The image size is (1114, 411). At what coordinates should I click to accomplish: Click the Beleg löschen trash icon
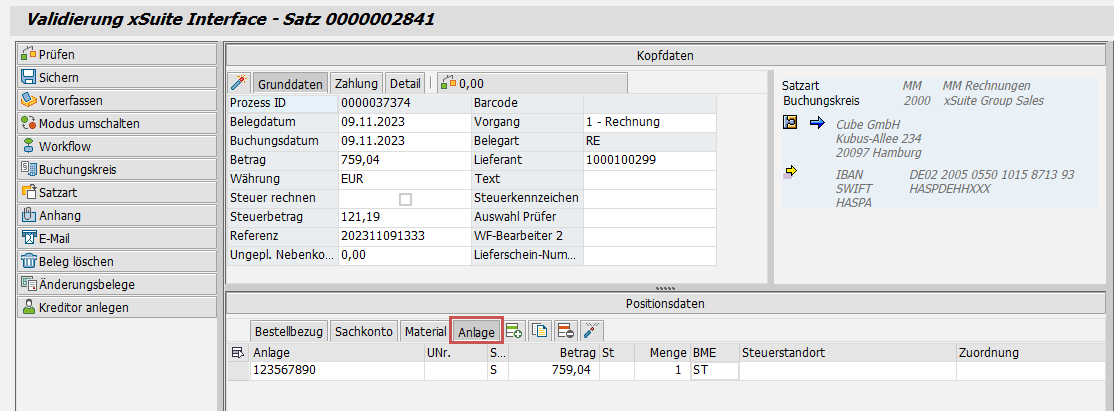[28, 261]
